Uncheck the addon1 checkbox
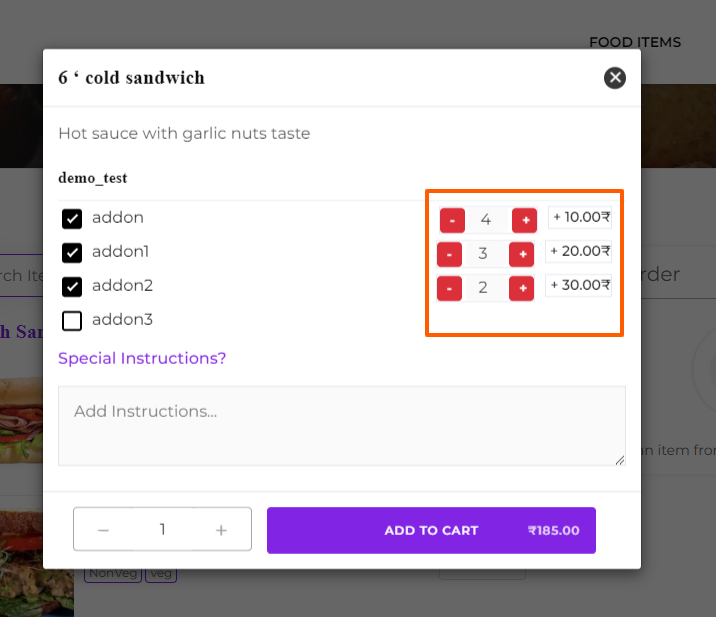The height and width of the screenshot is (617, 716). coord(72,253)
